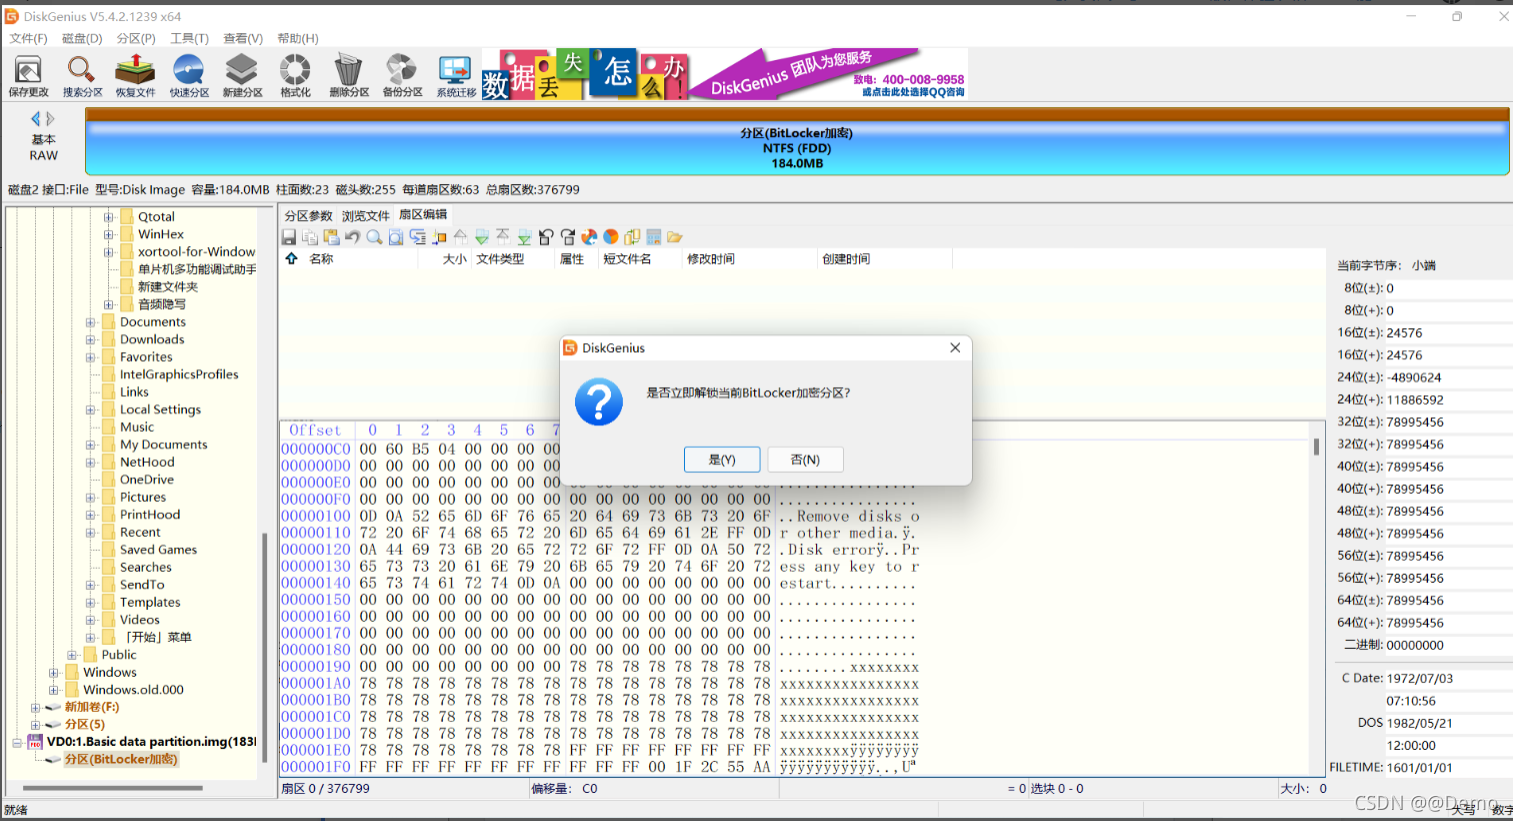Expand the WinHex folder node
Viewport: 1513px width, 821px height.
click(x=108, y=234)
